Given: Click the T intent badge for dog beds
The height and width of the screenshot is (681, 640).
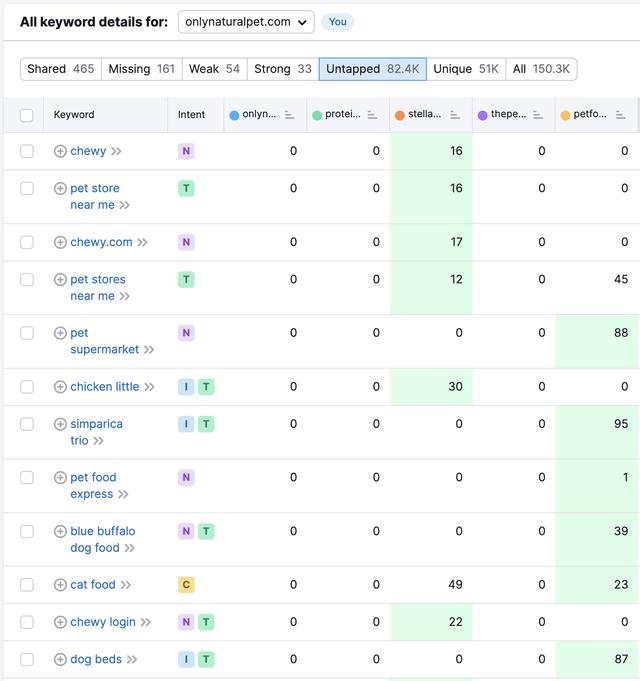Looking at the screenshot, I should click(206, 660).
